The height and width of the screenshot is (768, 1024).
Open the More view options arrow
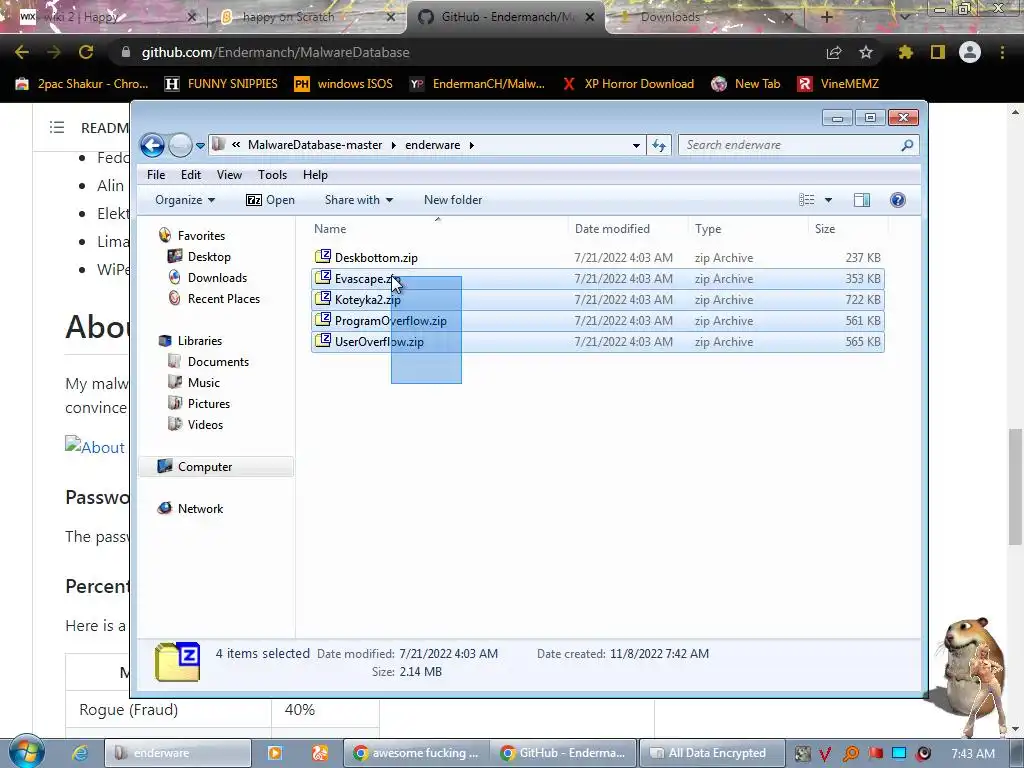(828, 200)
